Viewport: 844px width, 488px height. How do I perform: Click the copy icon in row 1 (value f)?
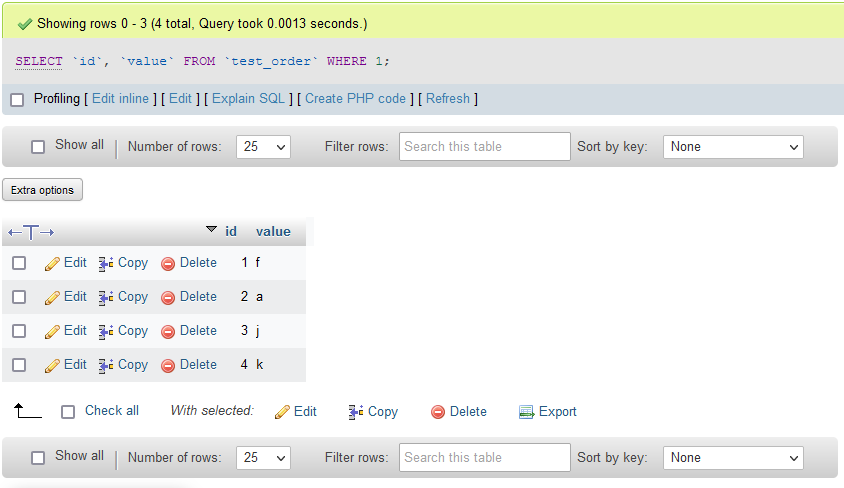pyautogui.click(x=106, y=263)
